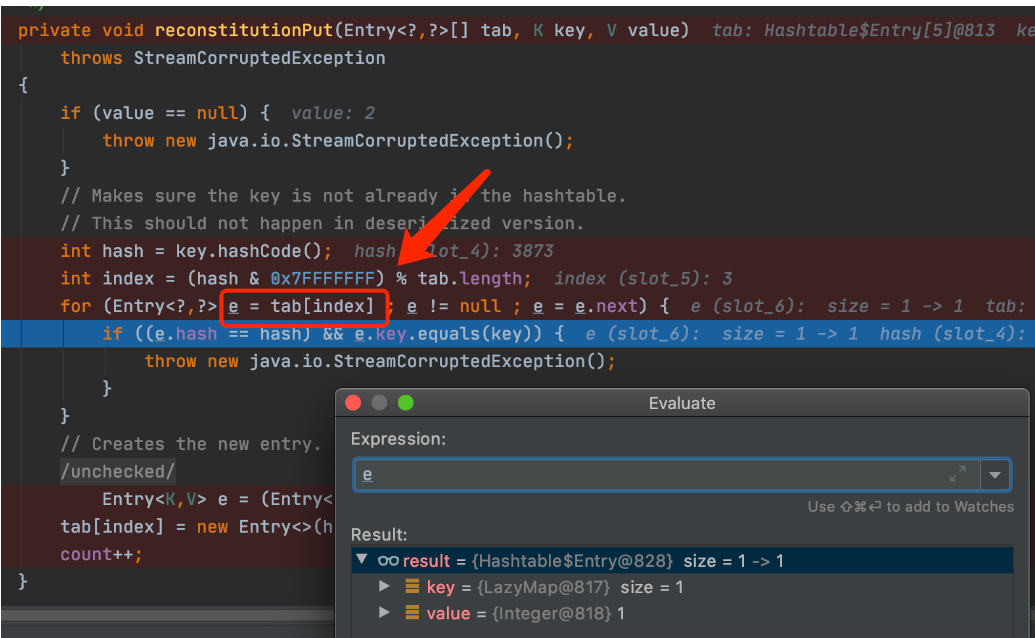Click the field icon next to value
The width and height of the screenshot is (1035, 638).
[412, 613]
